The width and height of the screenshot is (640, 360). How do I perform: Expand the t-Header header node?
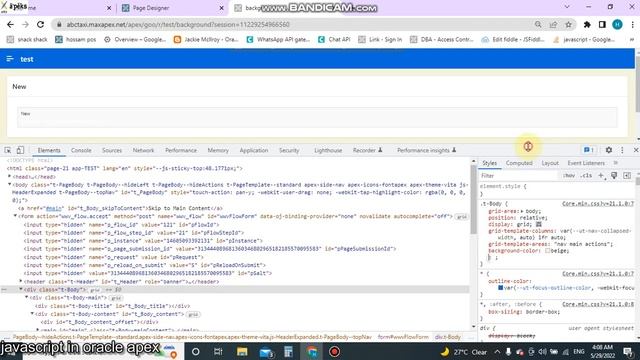tap(21, 281)
